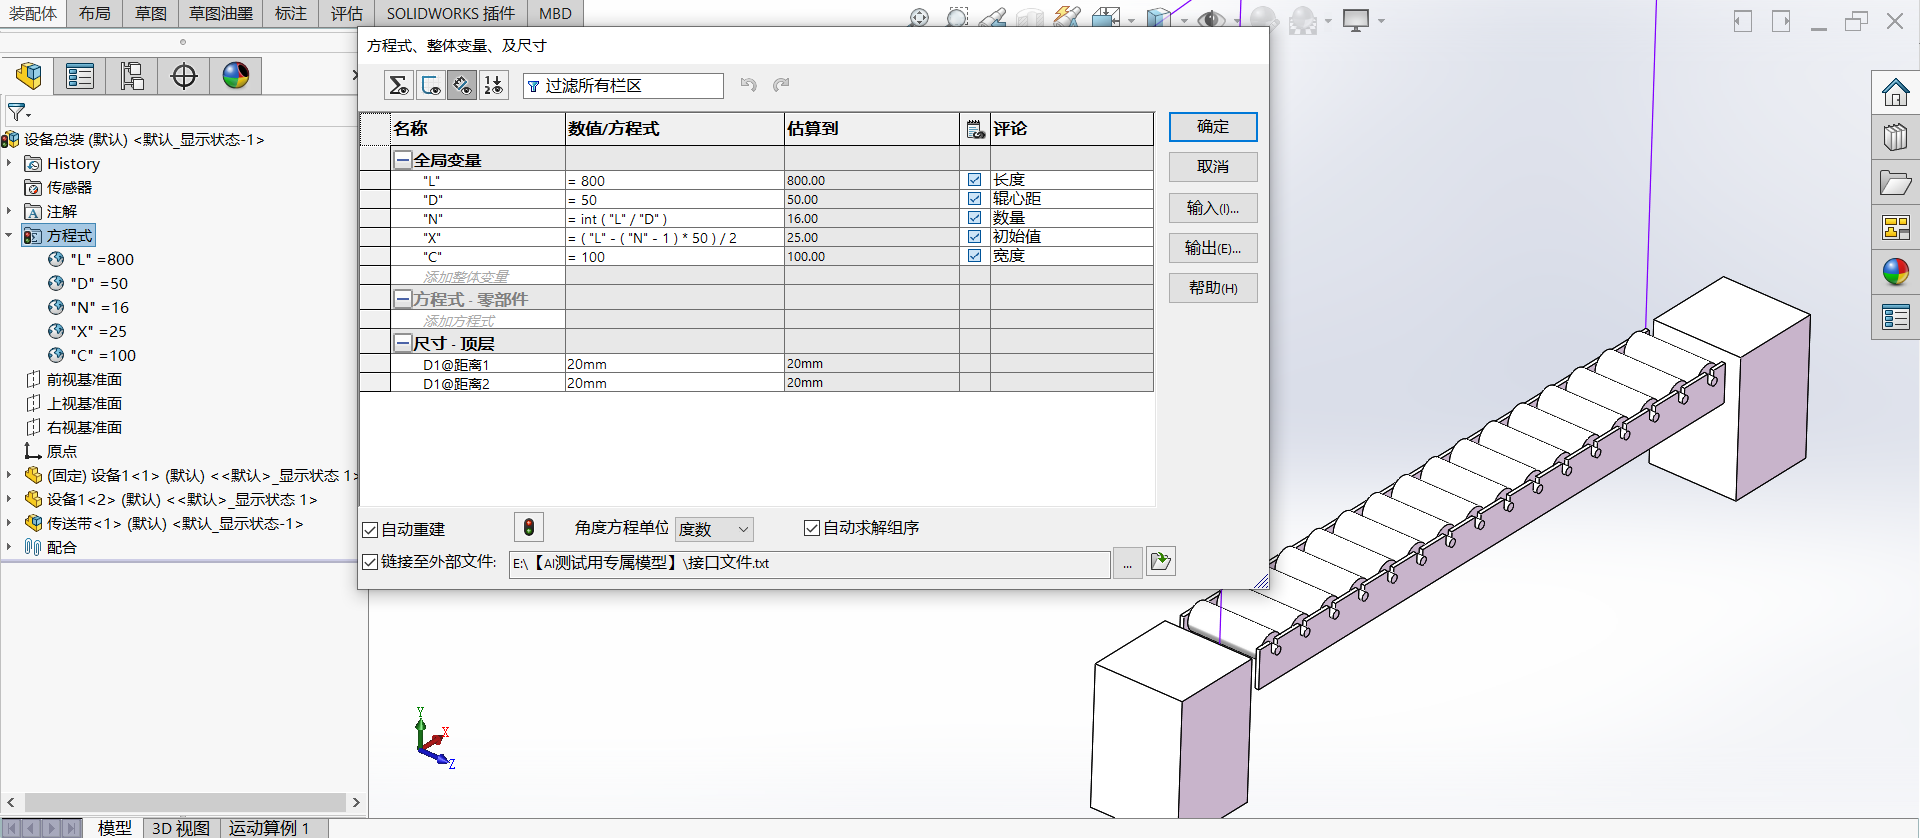
Task: Expand the 设备1<2> component node
Action: (x=9, y=499)
